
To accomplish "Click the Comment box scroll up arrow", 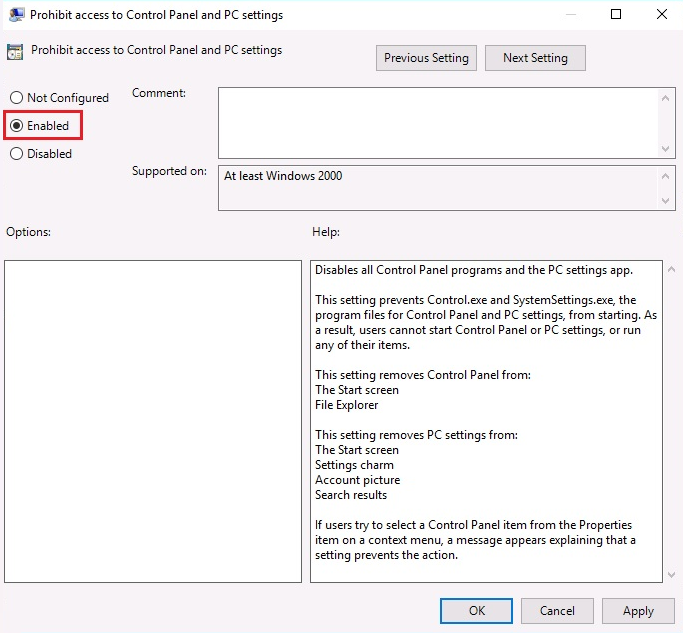I will [x=667, y=97].
